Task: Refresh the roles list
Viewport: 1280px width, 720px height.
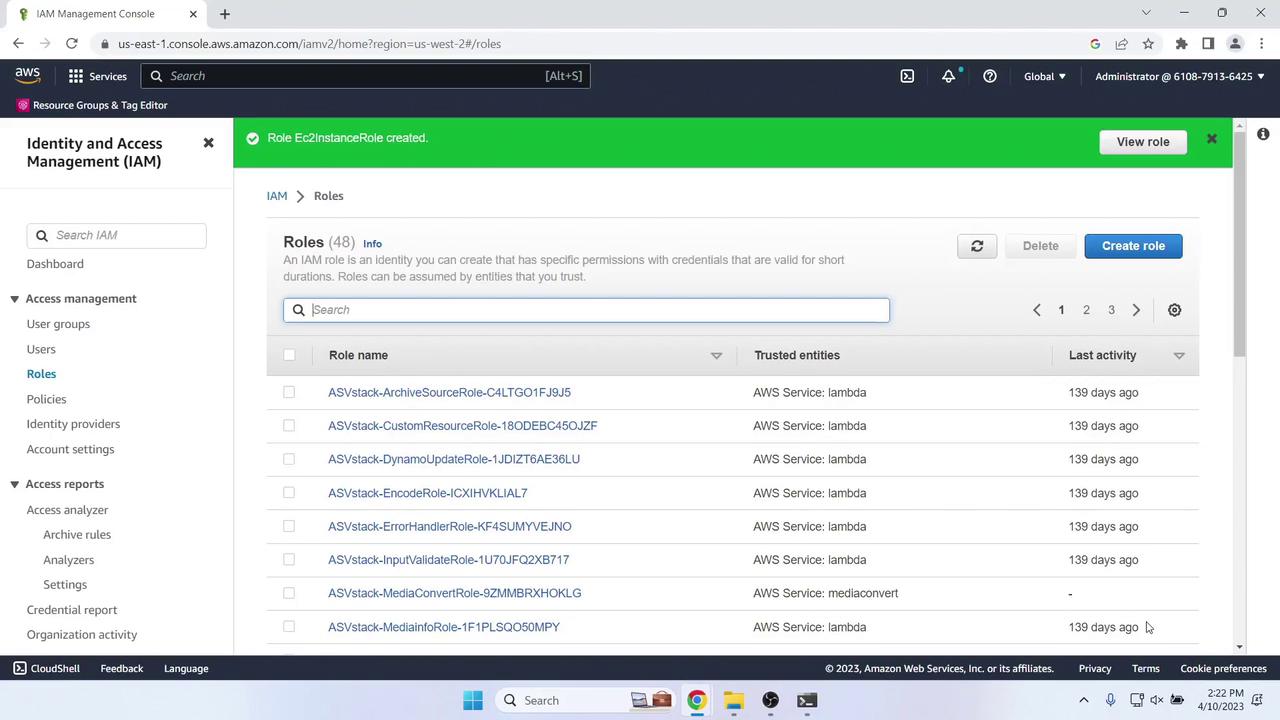Action: click(977, 246)
